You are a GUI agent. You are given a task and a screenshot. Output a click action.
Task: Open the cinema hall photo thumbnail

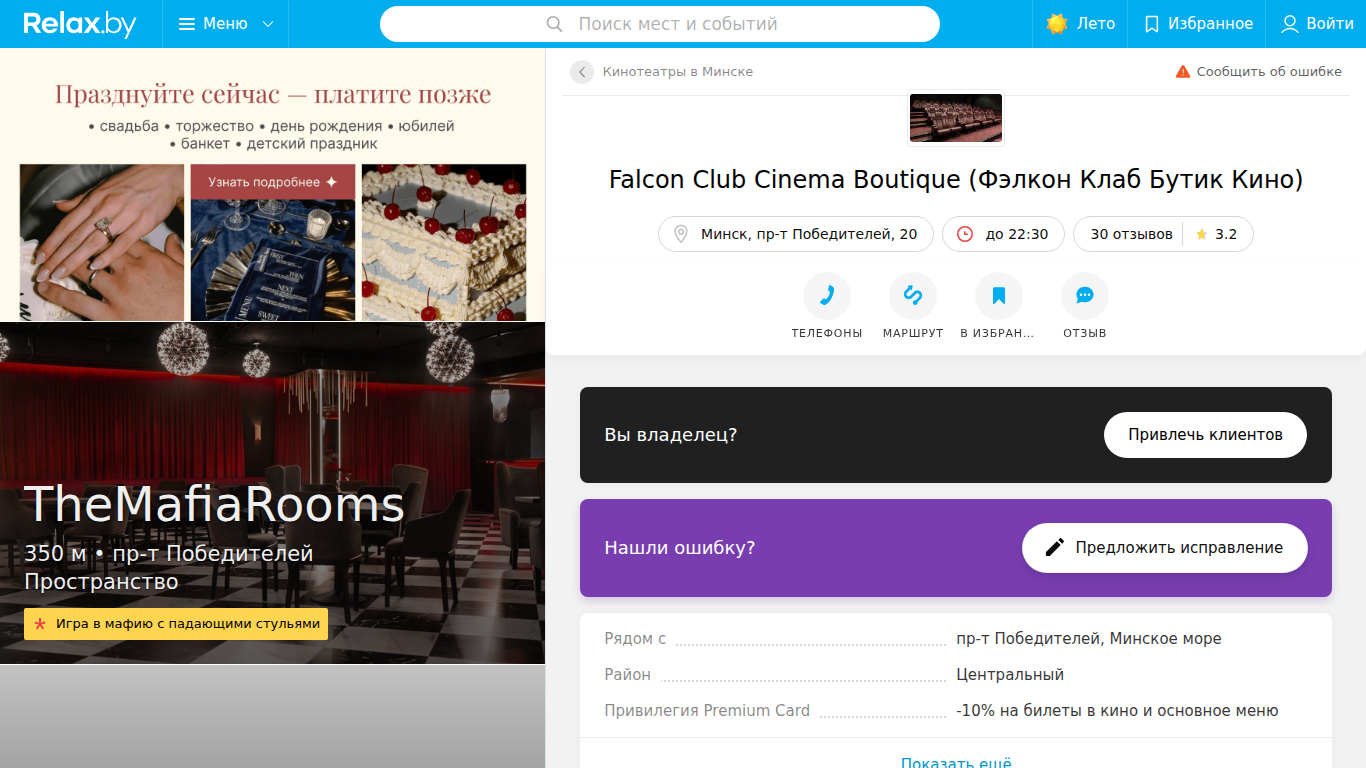click(955, 118)
